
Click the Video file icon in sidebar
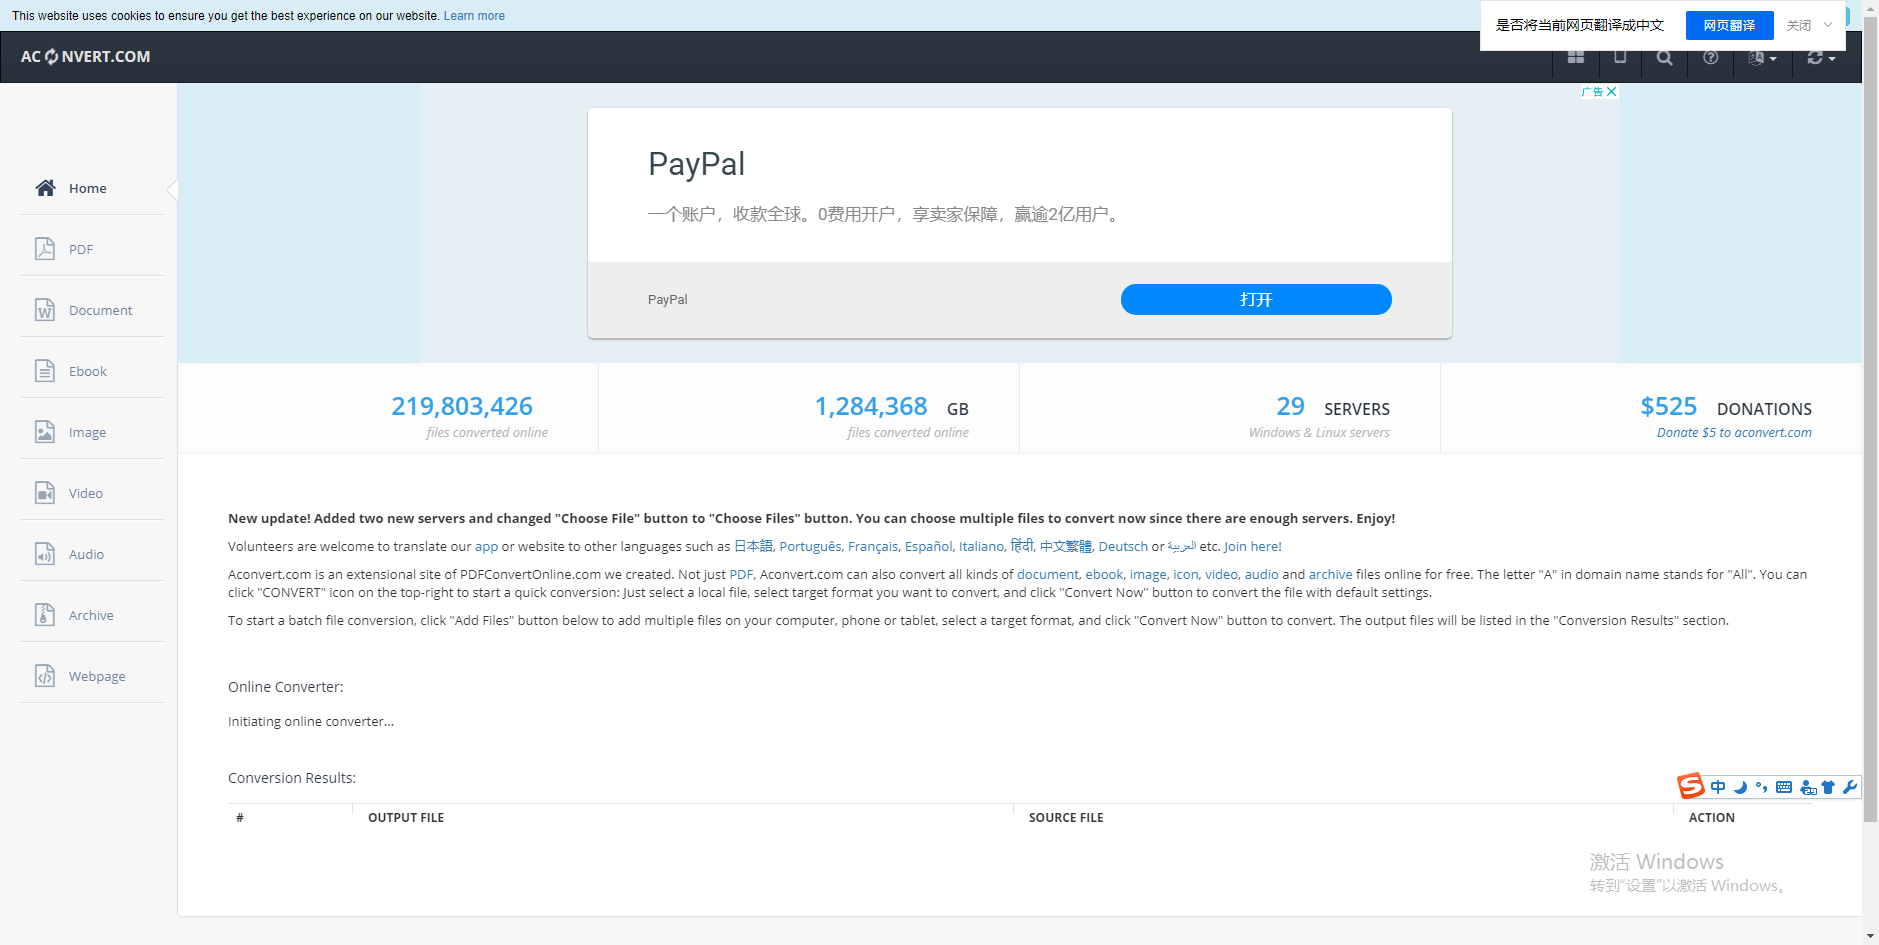(x=45, y=493)
